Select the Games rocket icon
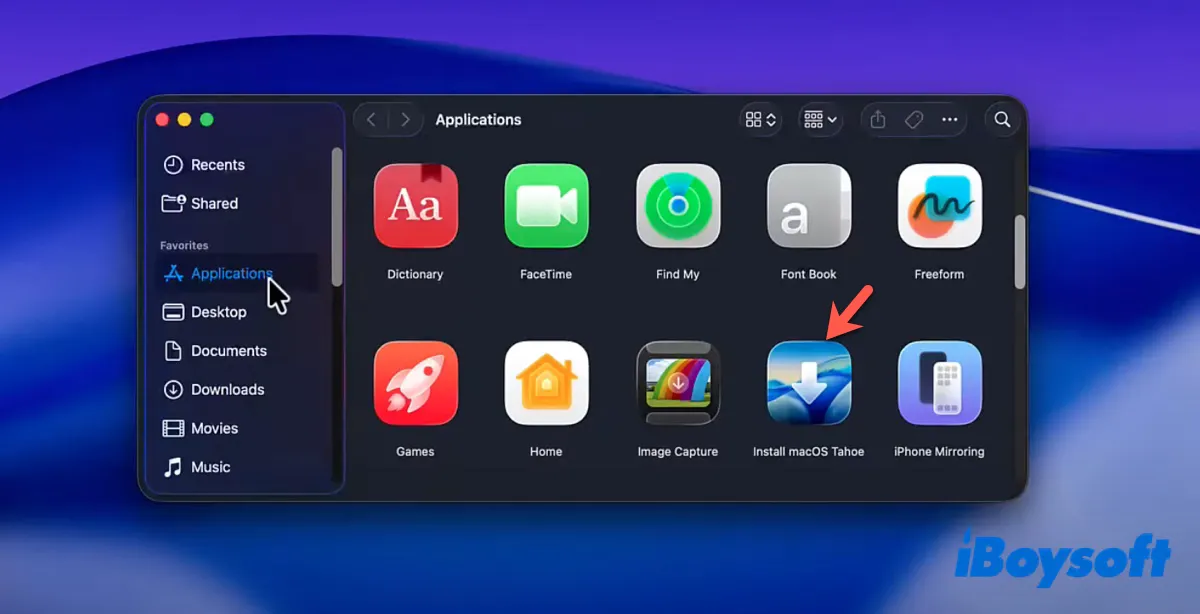Image resolution: width=1200 pixels, height=614 pixels. pyautogui.click(x=416, y=383)
